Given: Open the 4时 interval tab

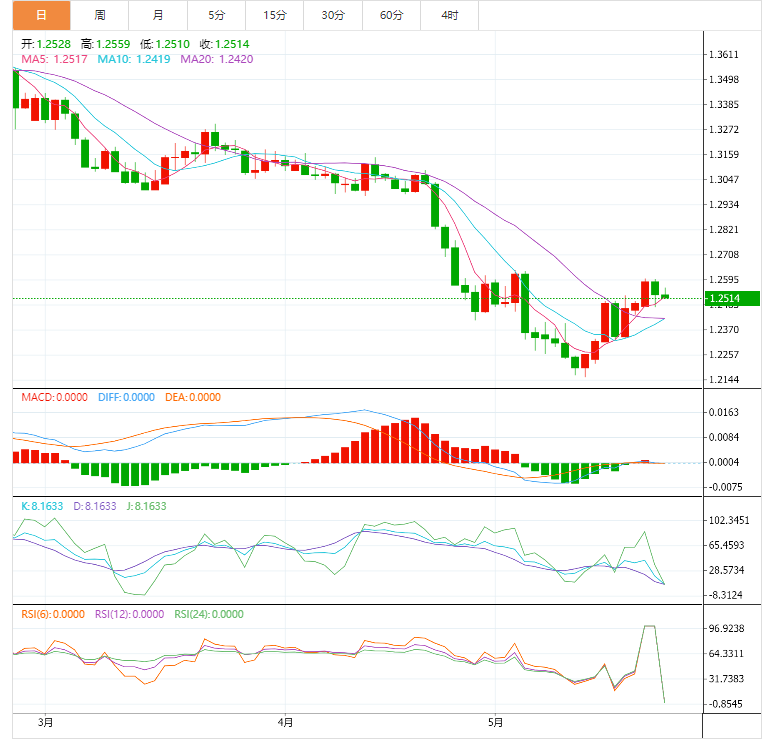Looking at the screenshot, I should tap(450, 15).
